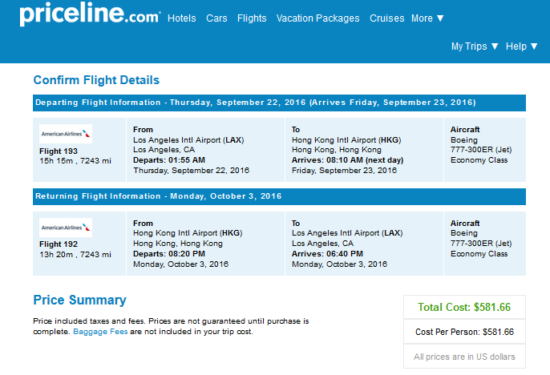Click American Airlines logo for Flight 193
Viewport: 550px width, 375px height.
66,134
